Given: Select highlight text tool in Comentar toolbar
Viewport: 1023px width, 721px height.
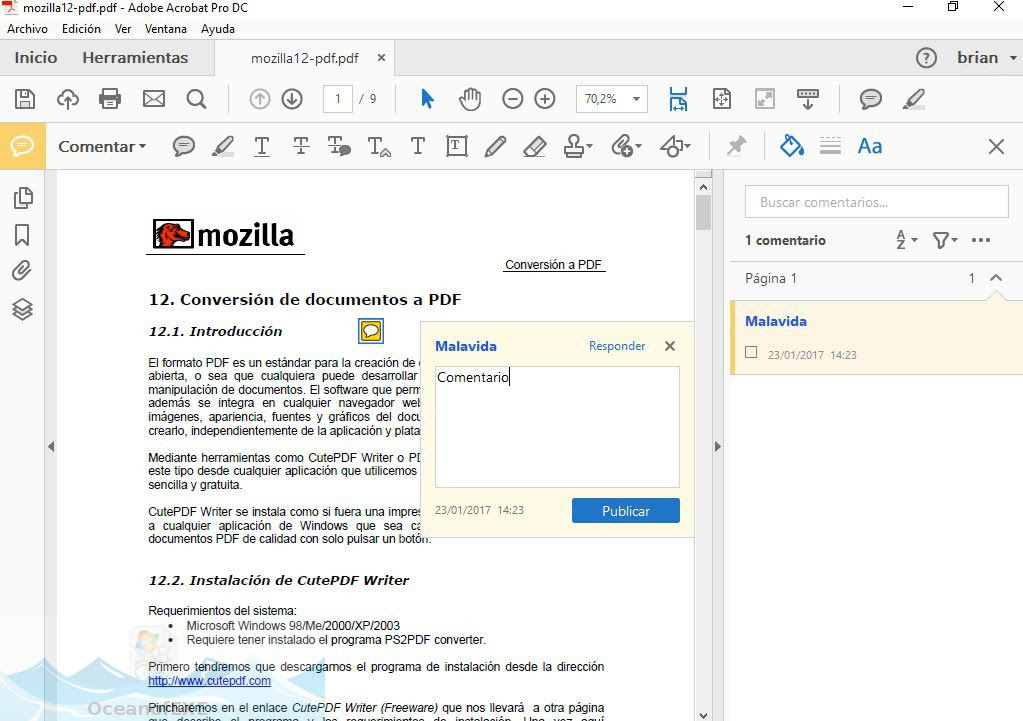Looking at the screenshot, I should pyautogui.click(x=223, y=146).
